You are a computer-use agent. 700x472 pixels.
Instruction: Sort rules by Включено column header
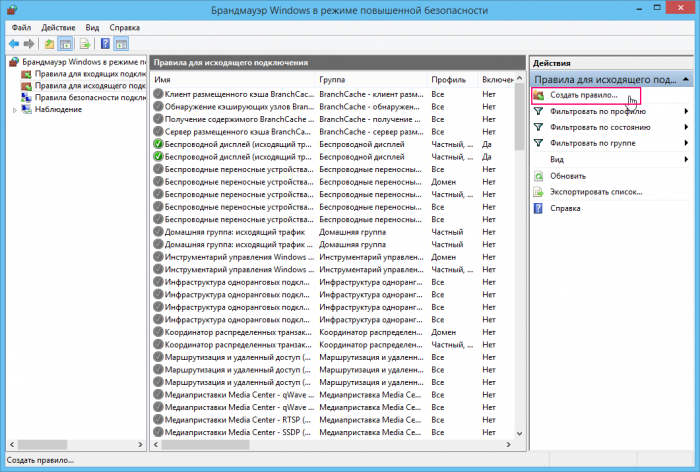pos(496,79)
